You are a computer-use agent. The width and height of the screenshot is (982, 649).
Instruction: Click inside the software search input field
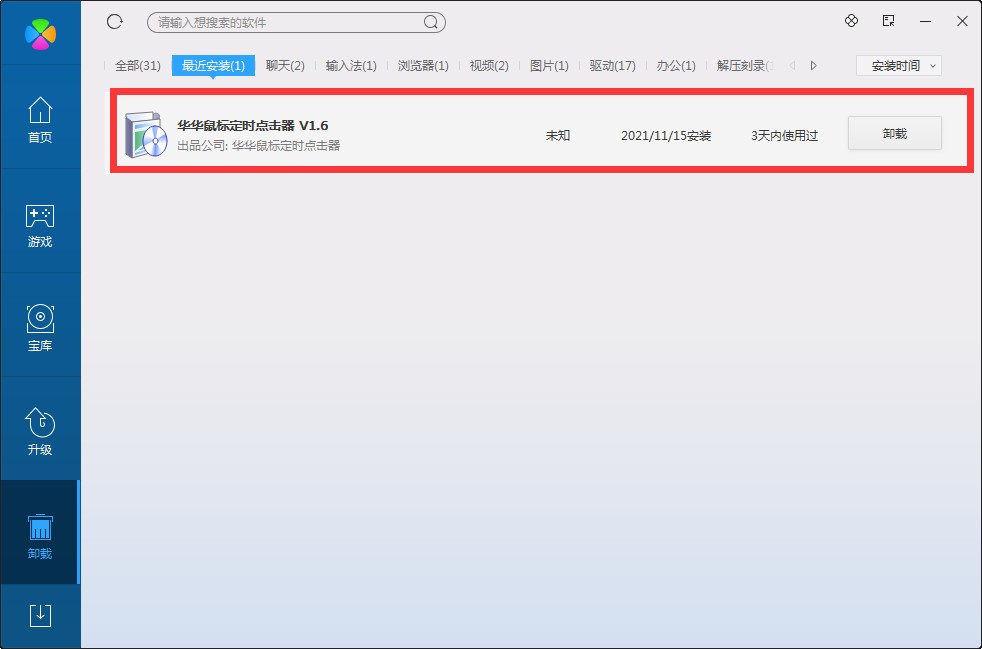click(x=280, y=21)
